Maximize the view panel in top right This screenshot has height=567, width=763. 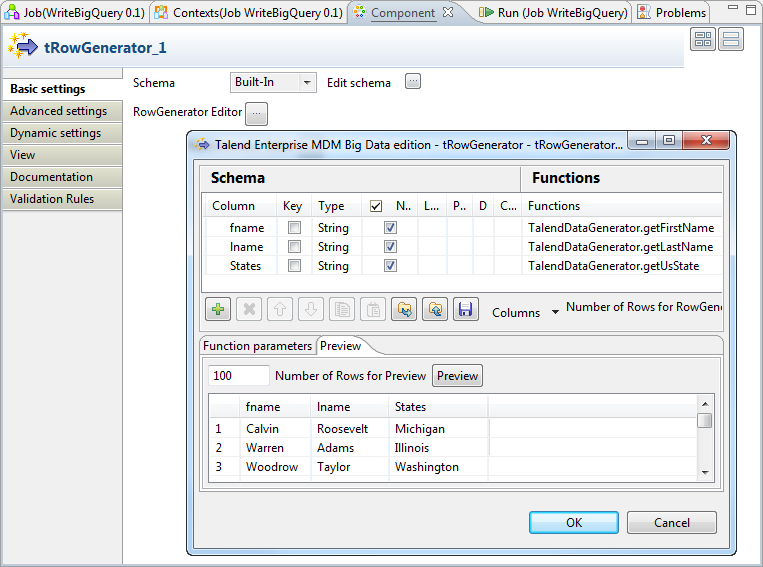pos(751,9)
